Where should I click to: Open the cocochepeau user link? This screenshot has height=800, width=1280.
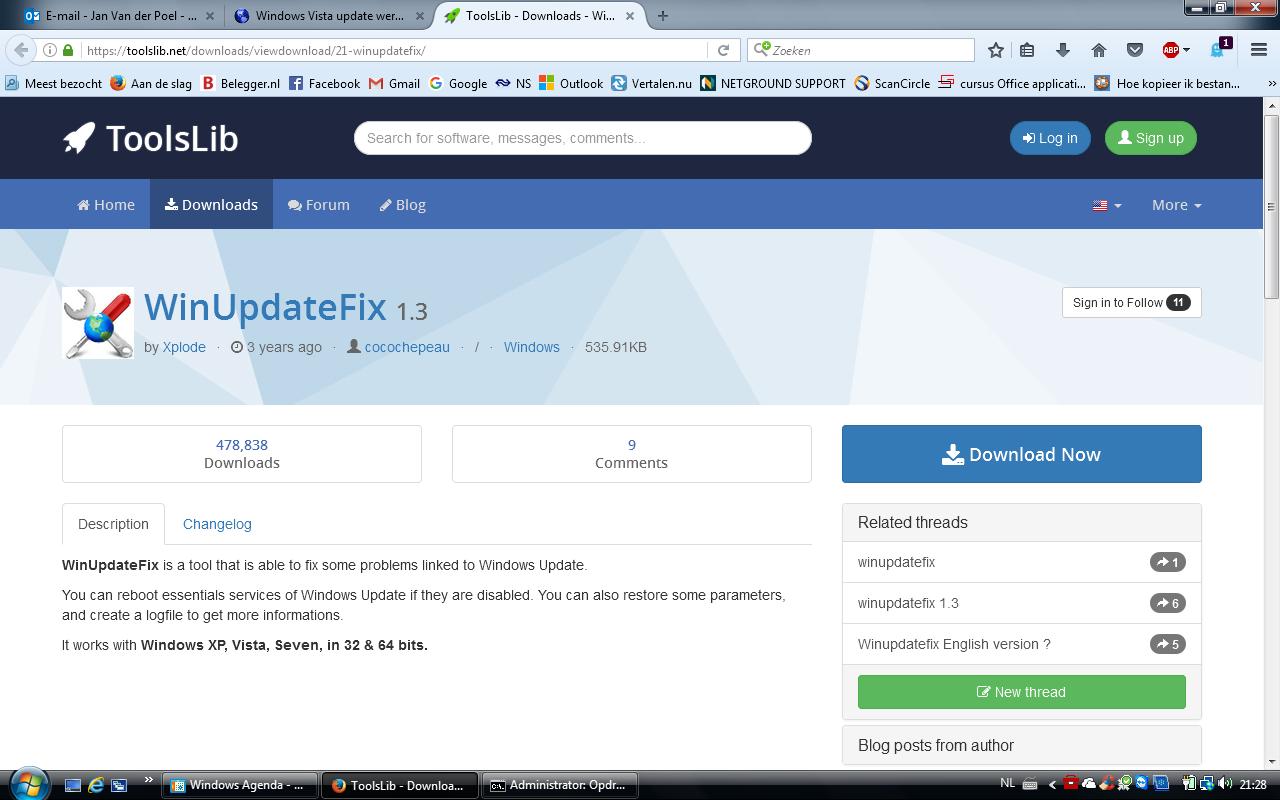click(407, 347)
